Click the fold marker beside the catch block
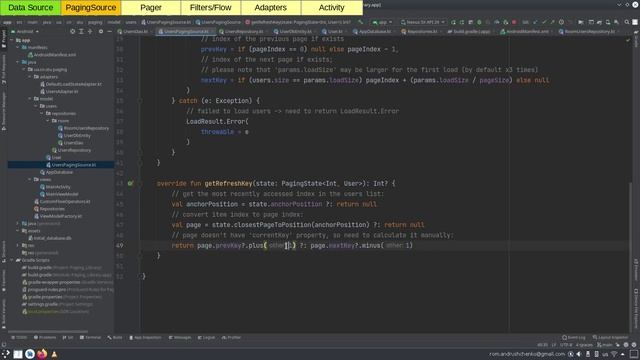640x360 pixels. (140, 100)
